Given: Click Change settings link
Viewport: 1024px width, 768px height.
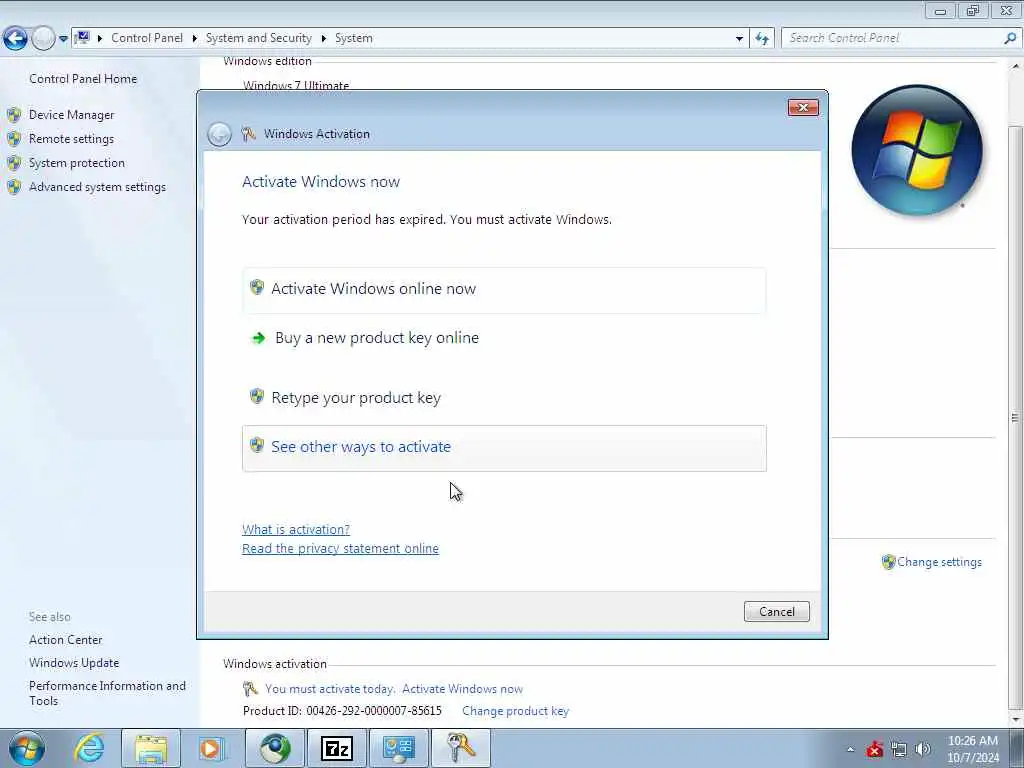Looking at the screenshot, I should tap(939, 562).
